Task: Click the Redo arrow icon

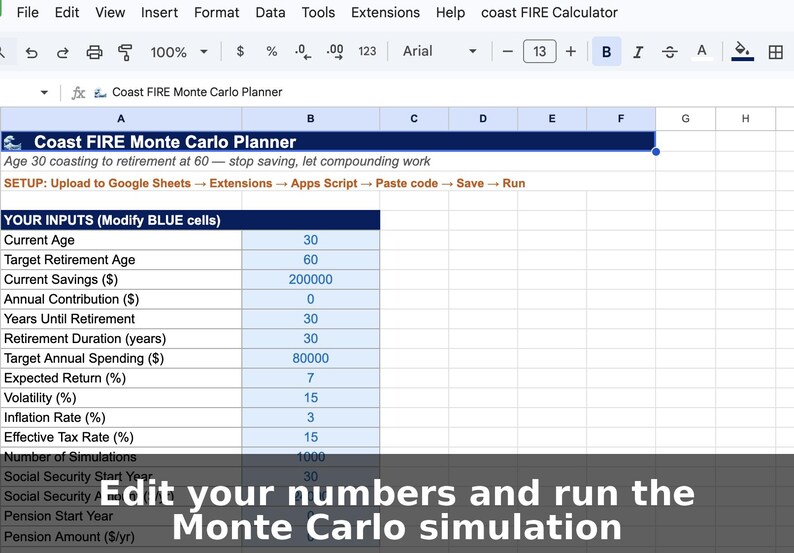Action: click(62, 52)
